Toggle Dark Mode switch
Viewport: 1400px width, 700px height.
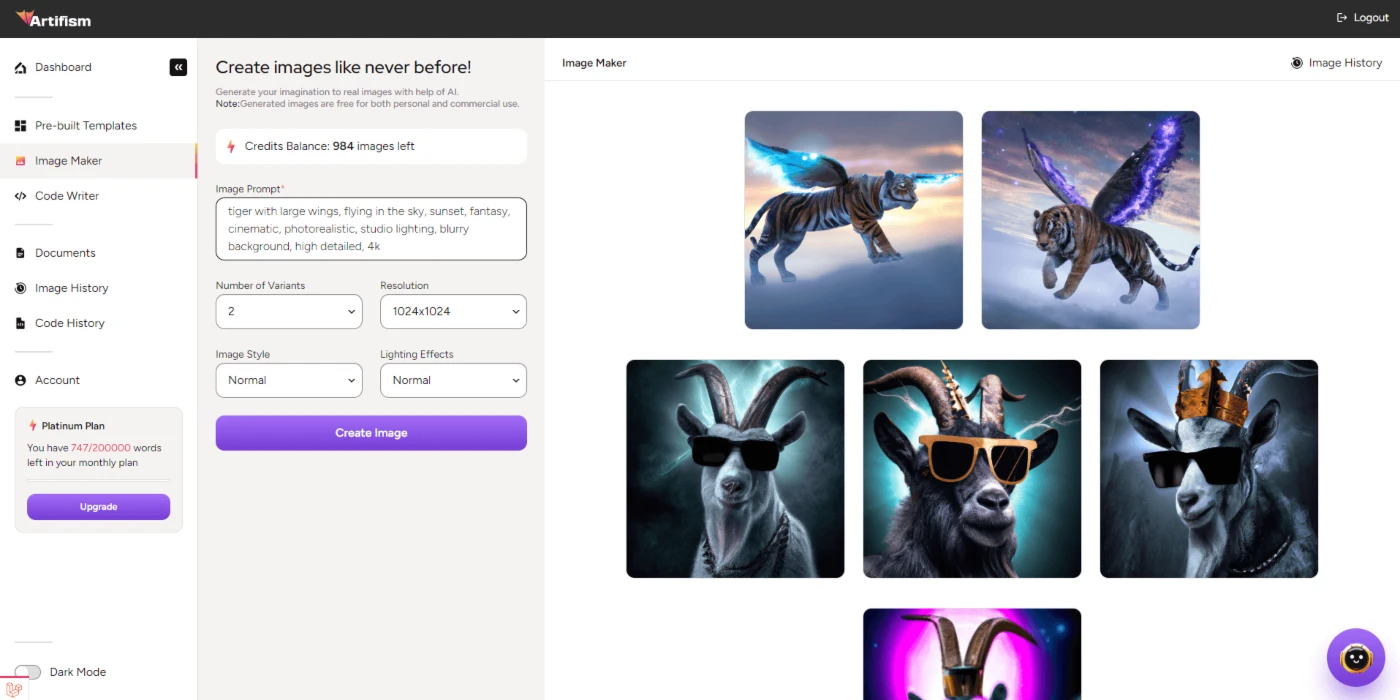tap(28, 672)
